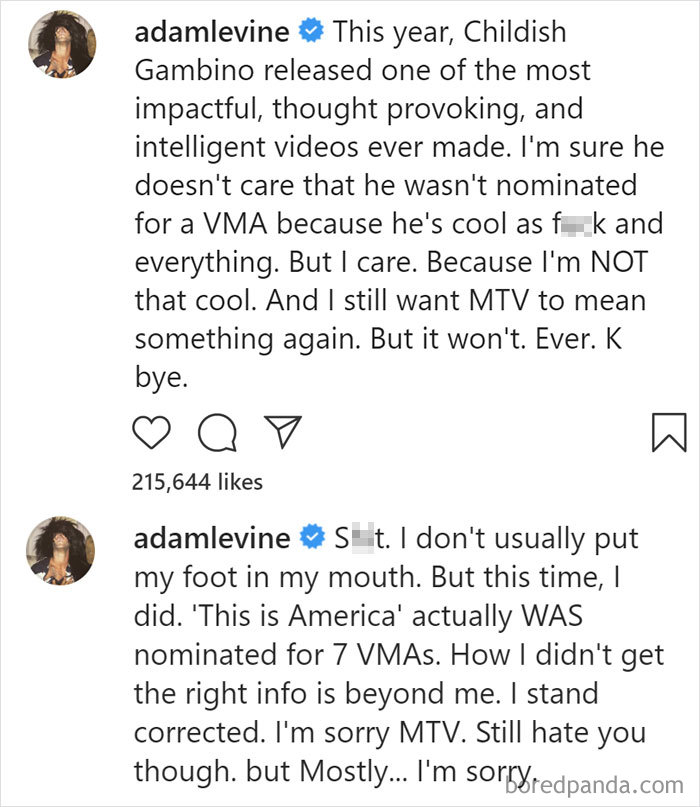
Task: Open comments via the speech bubble icon
Action: [x=218, y=432]
